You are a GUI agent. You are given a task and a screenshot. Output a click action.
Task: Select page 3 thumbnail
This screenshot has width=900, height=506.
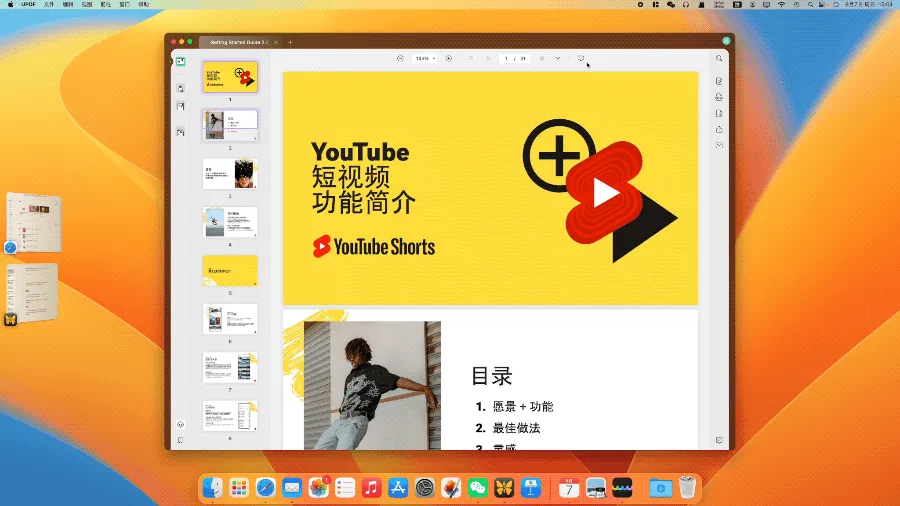click(230, 173)
